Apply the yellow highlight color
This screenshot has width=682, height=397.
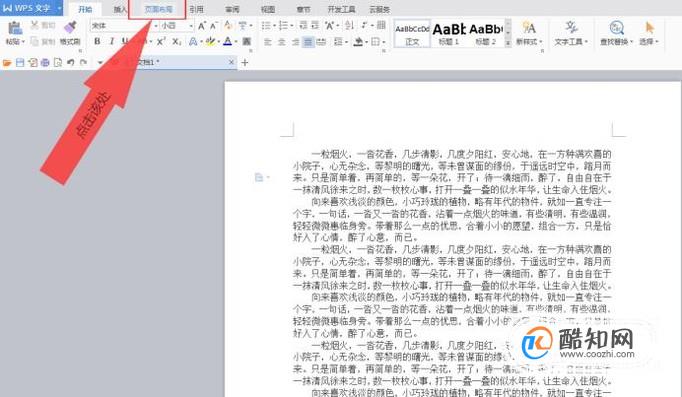coord(211,41)
